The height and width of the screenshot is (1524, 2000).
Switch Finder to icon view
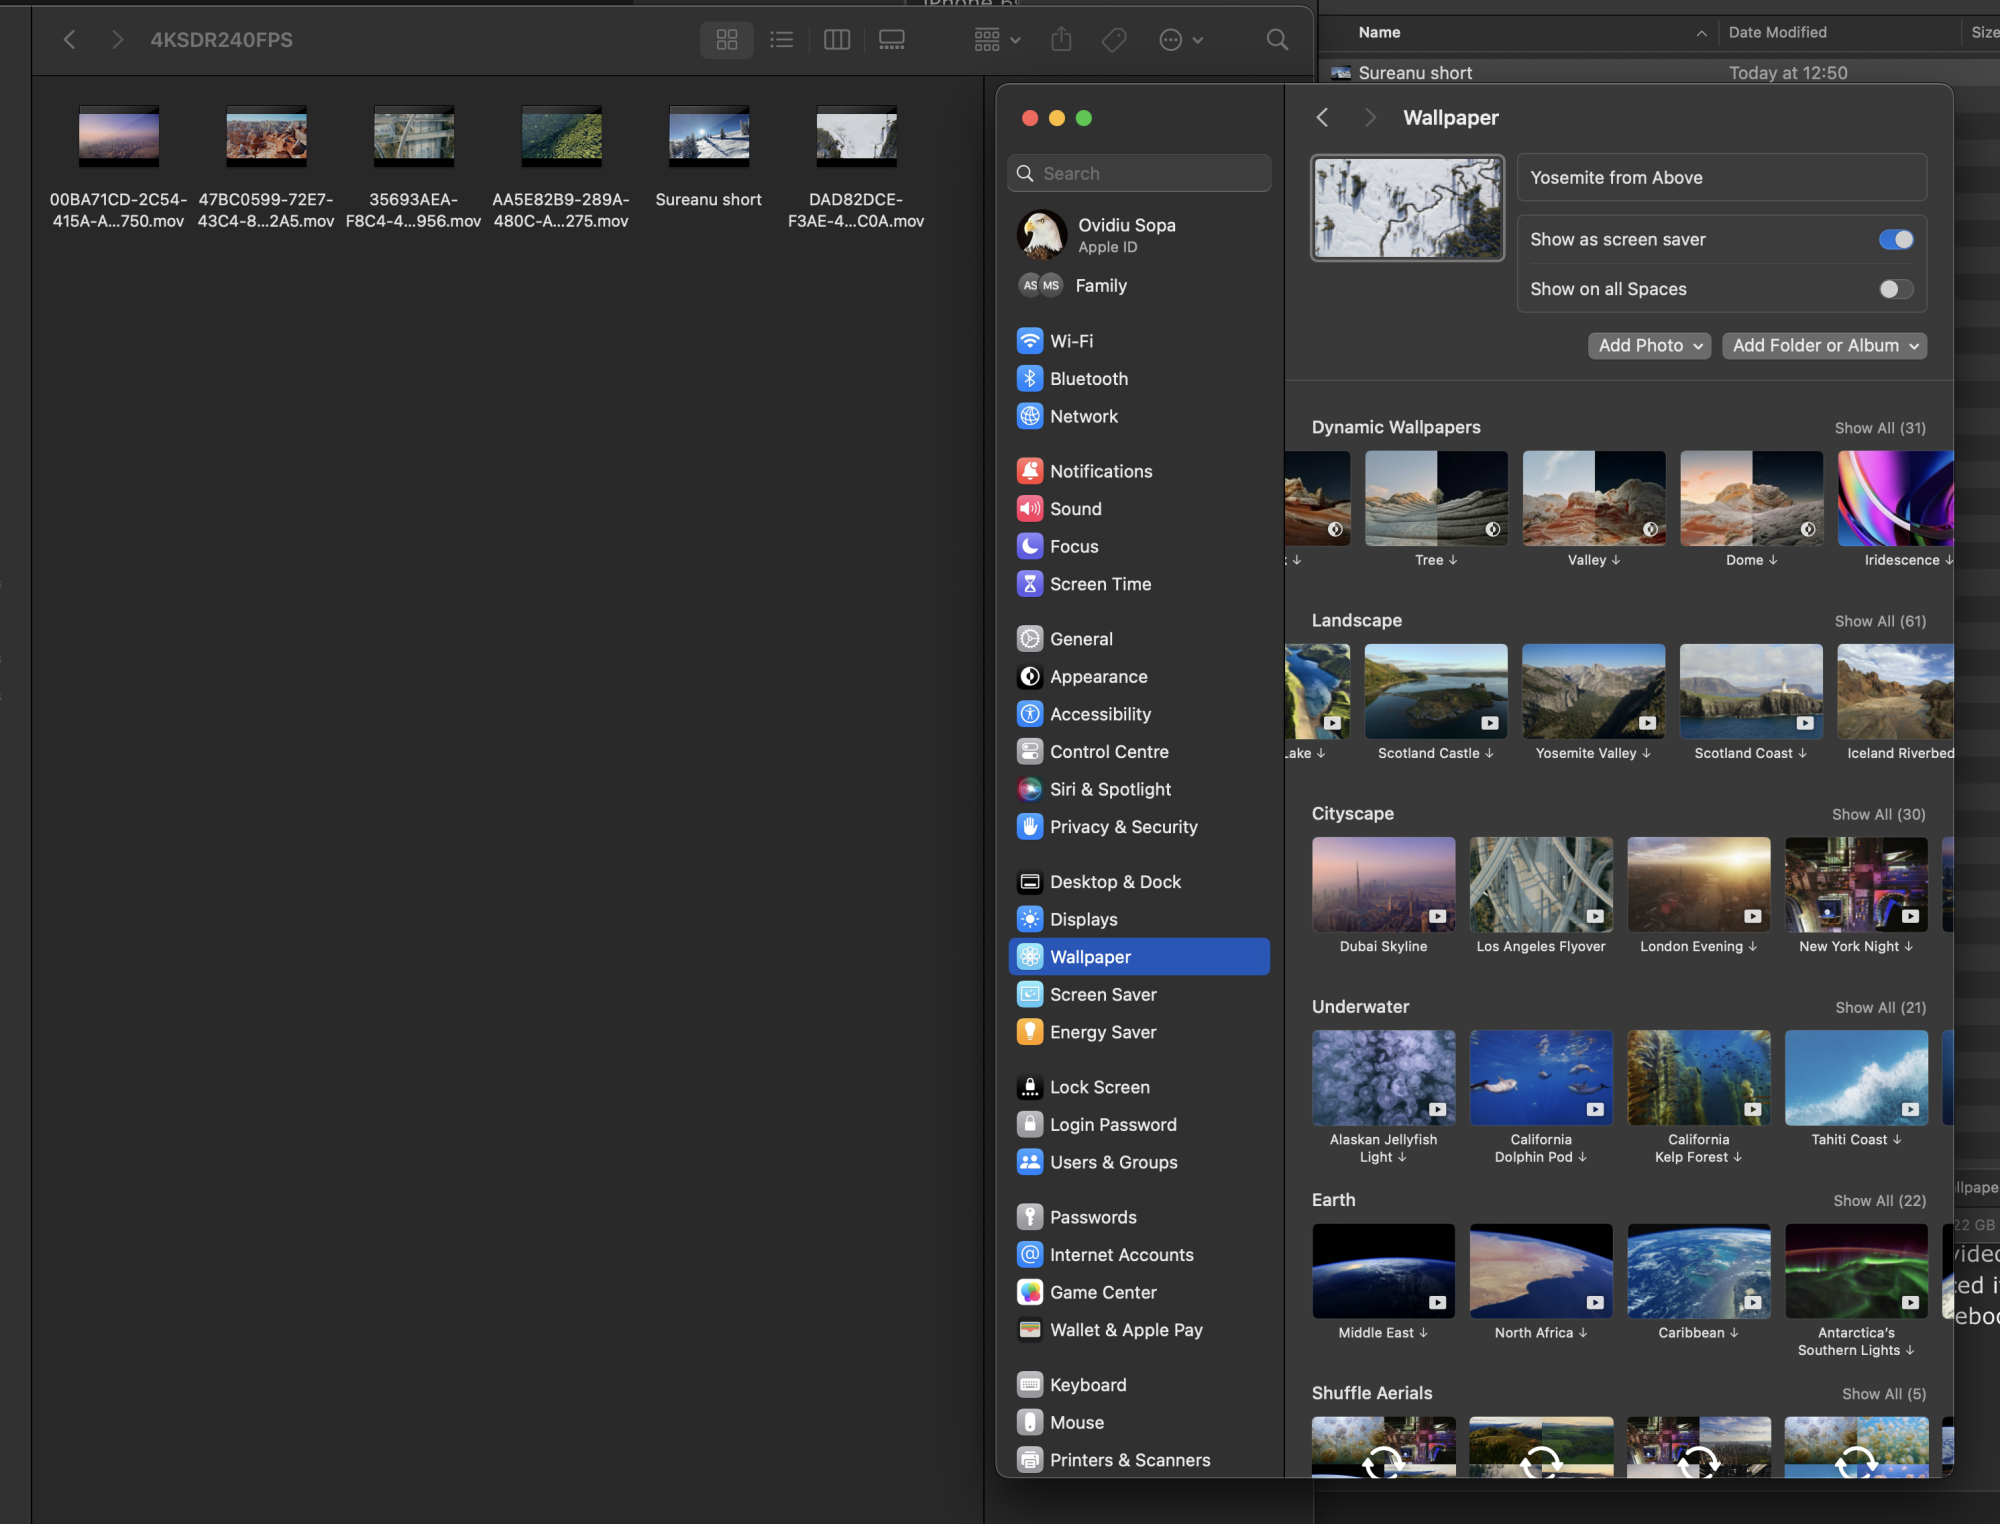pyautogui.click(x=727, y=40)
